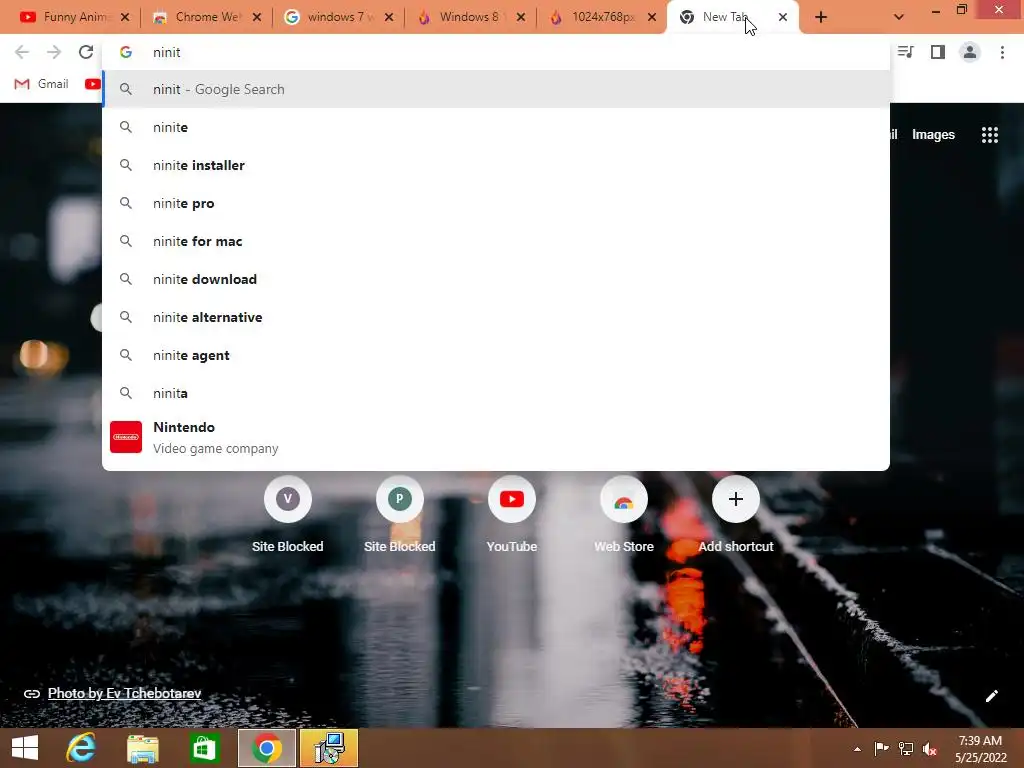
Task: Select the 'ninita' suggestion
Action: point(496,392)
